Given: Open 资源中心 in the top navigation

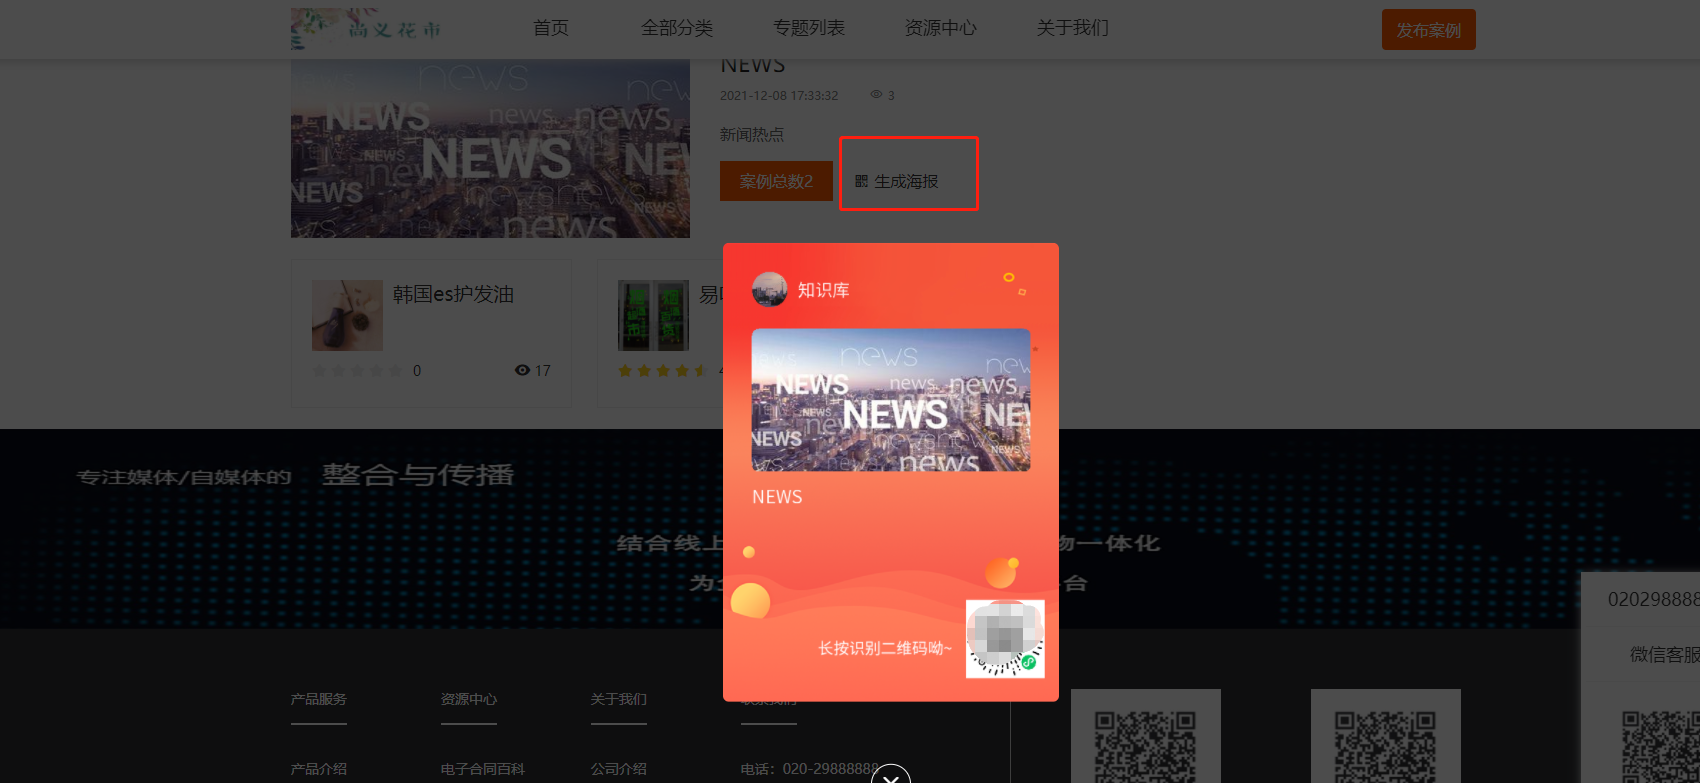Looking at the screenshot, I should point(941,28).
